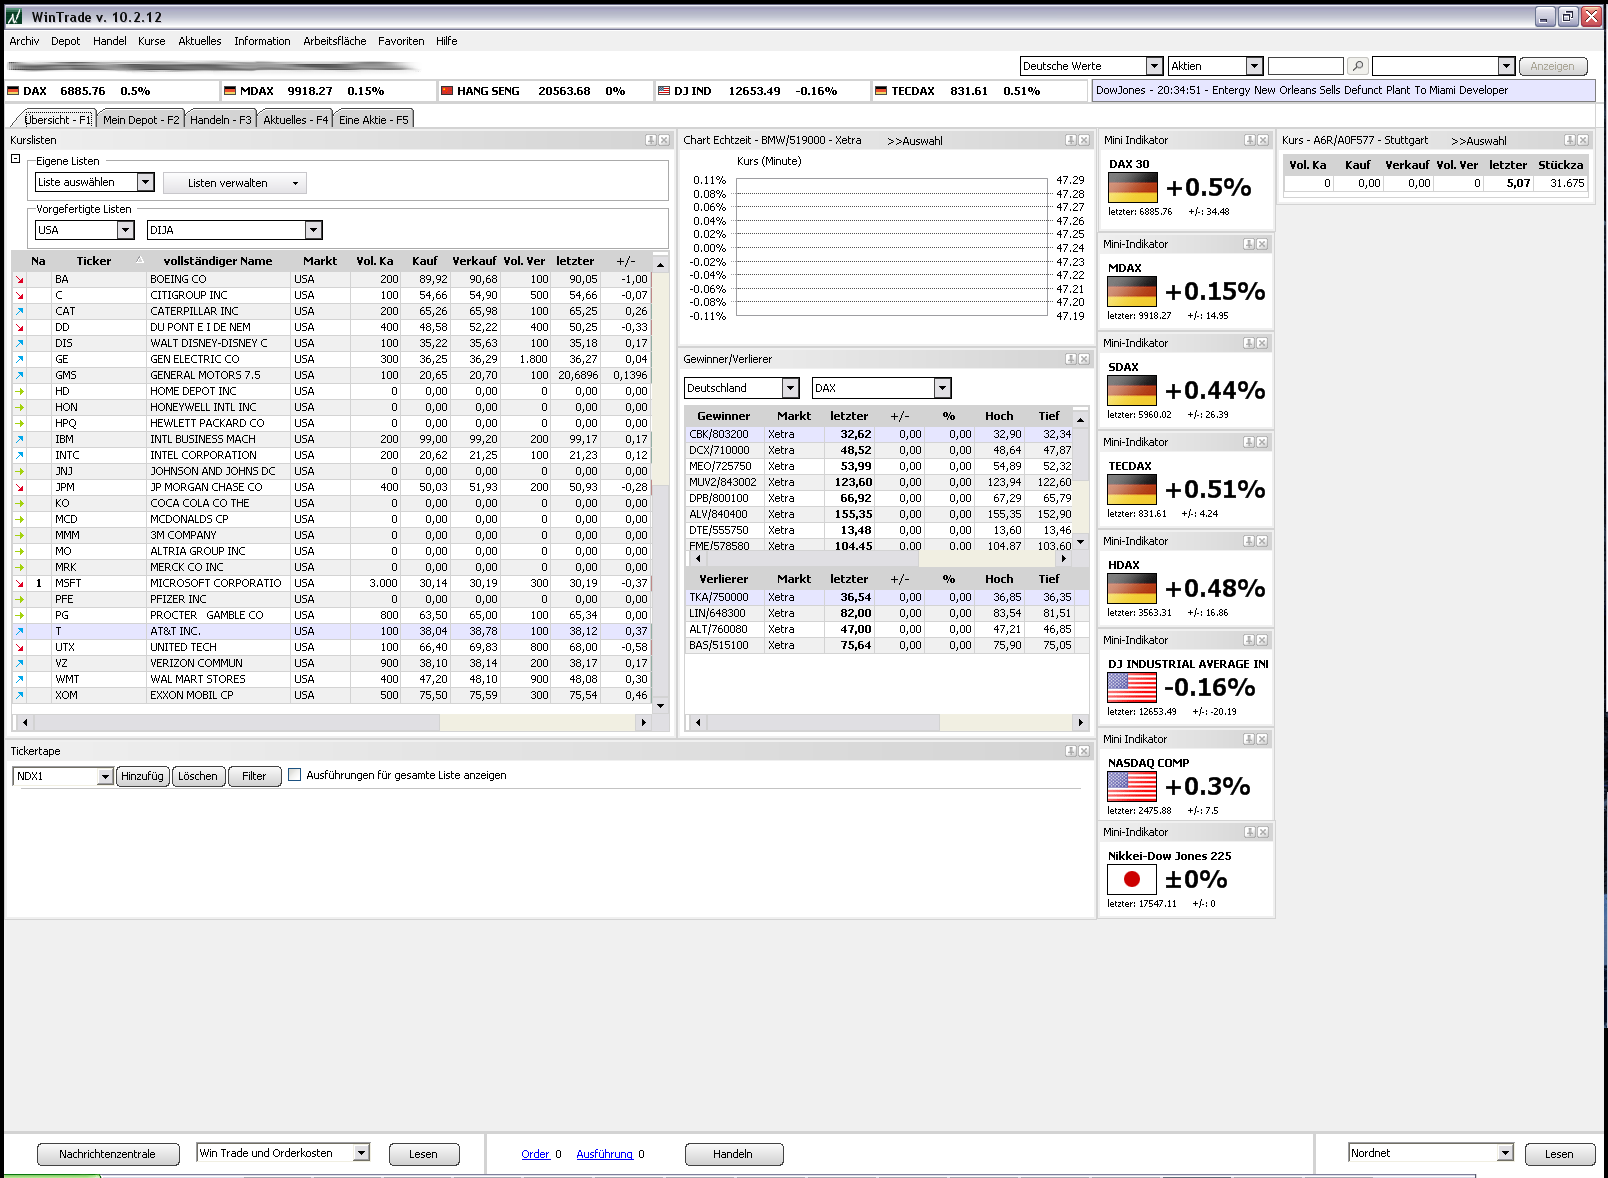The width and height of the screenshot is (1608, 1178).
Task: Open the Ausführung link
Action: [x=605, y=1154]
